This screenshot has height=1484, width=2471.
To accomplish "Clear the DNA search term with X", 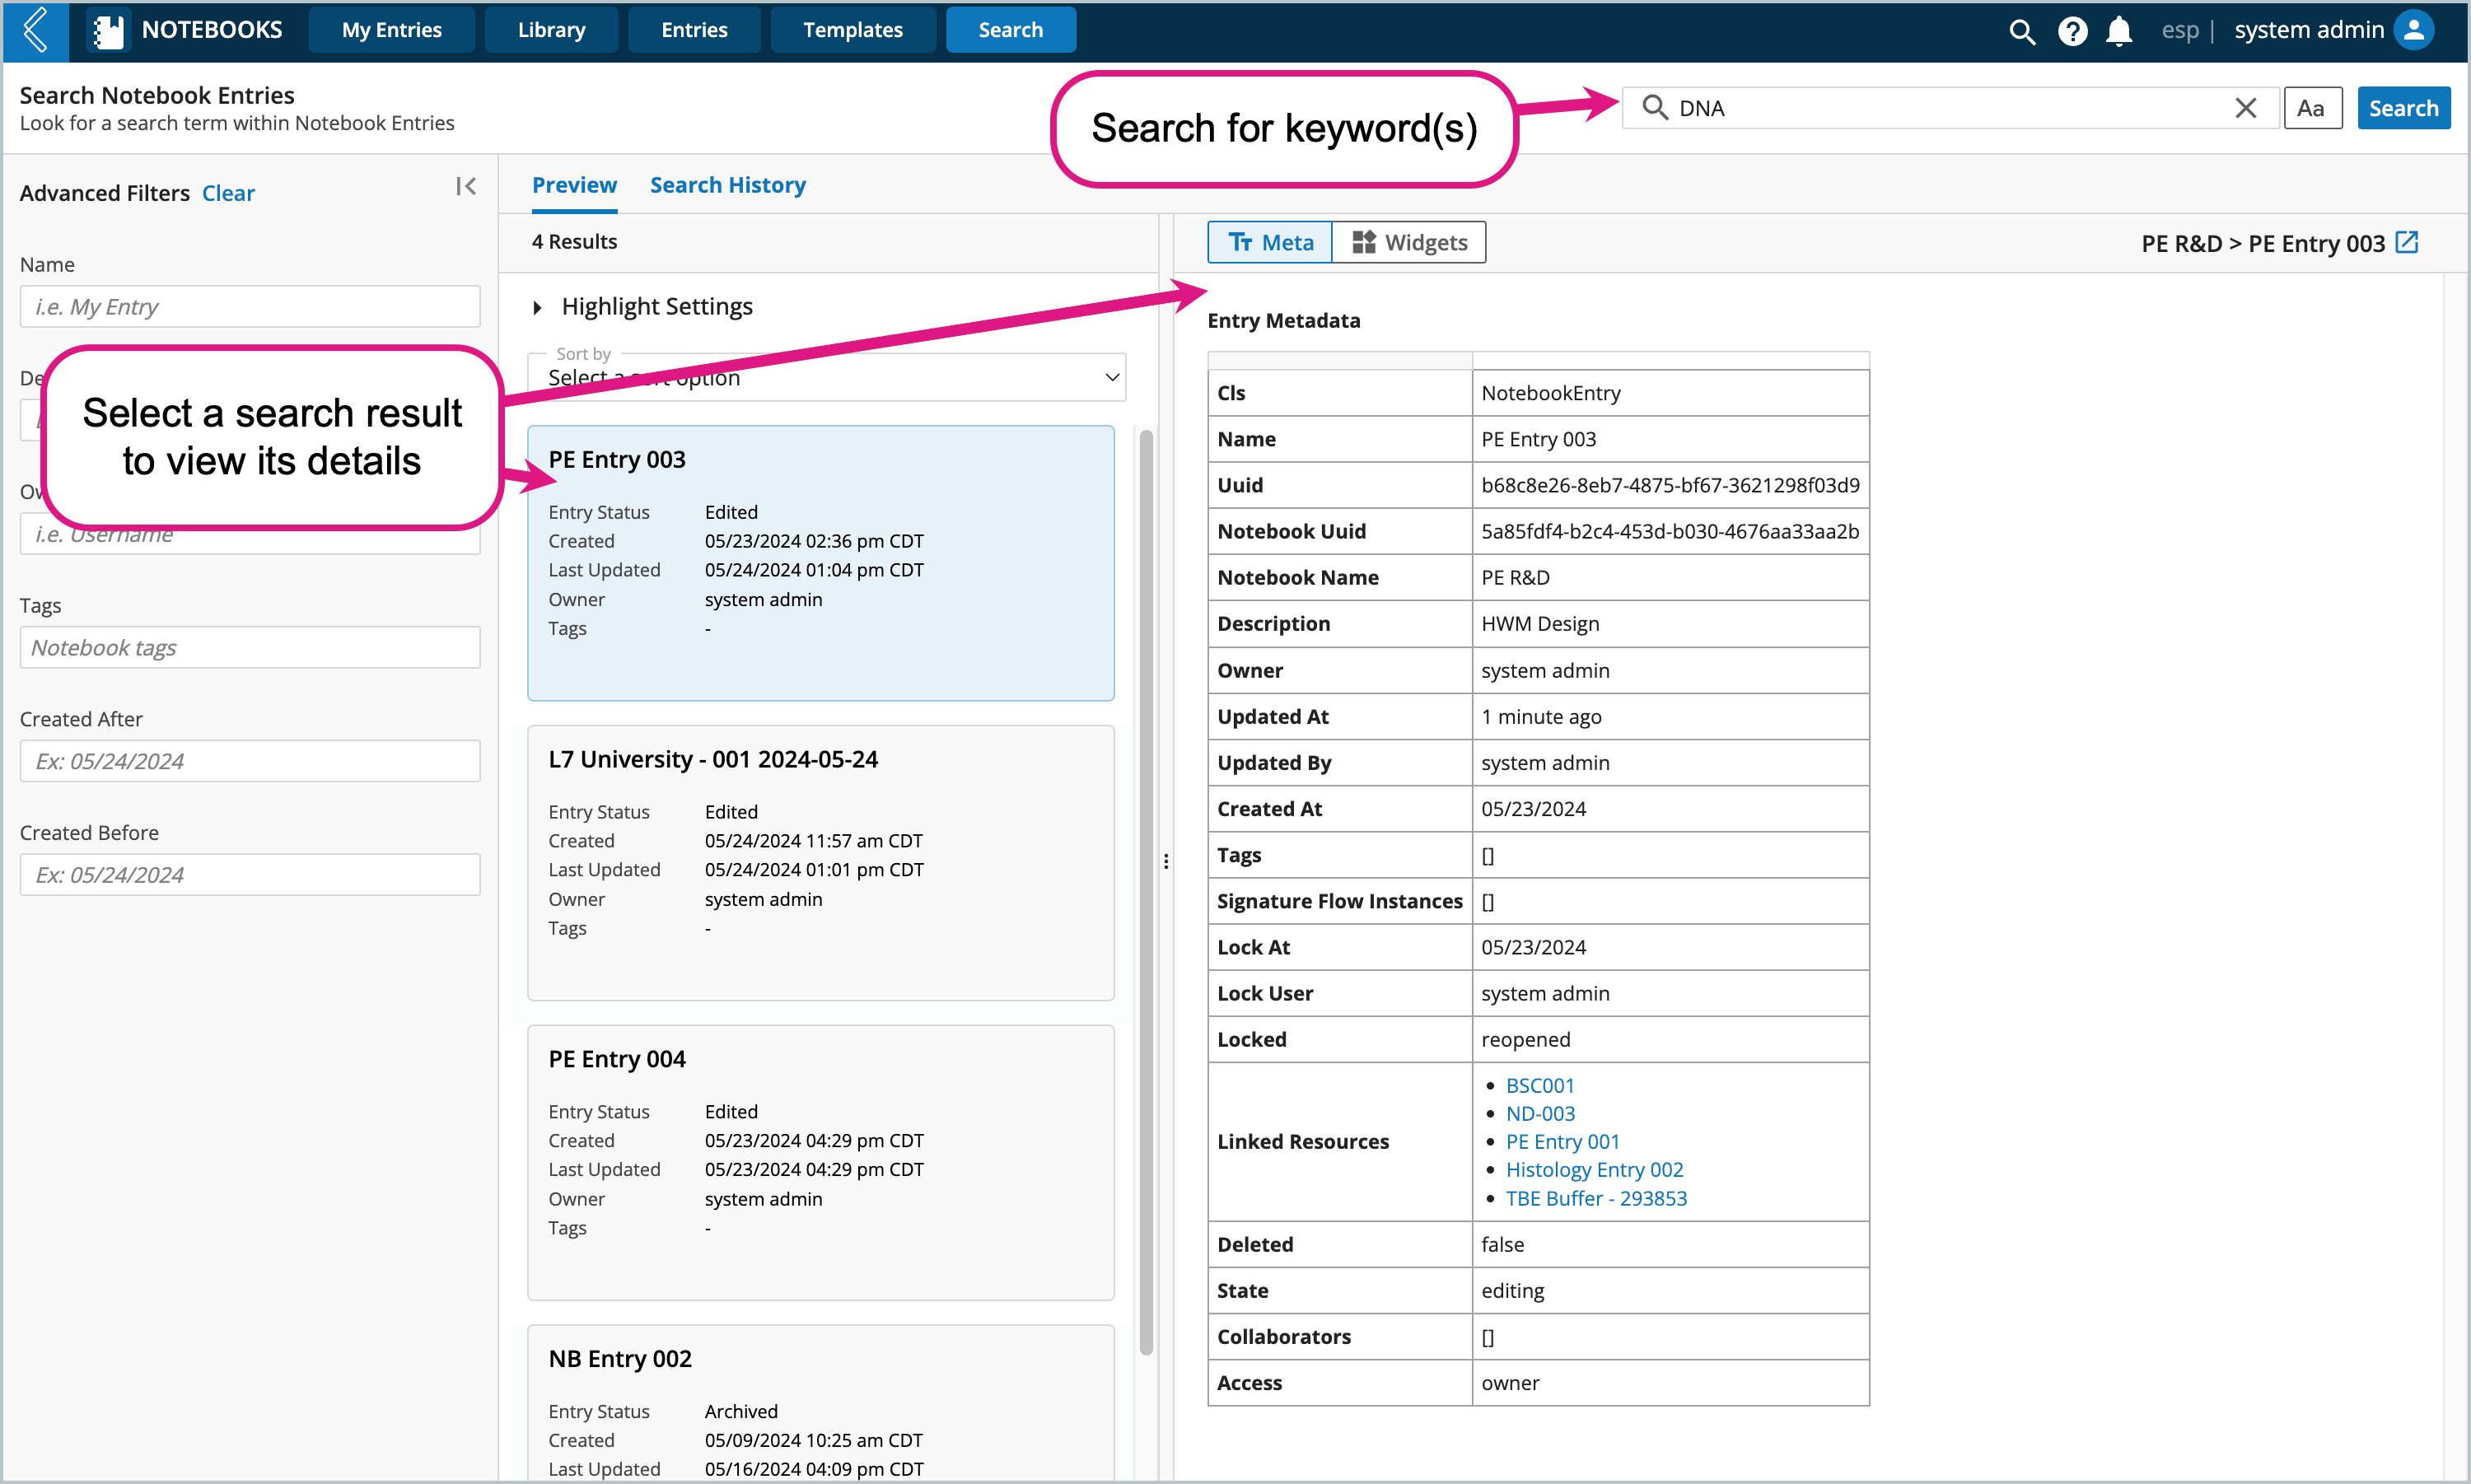I will (x=2245, y=108).
